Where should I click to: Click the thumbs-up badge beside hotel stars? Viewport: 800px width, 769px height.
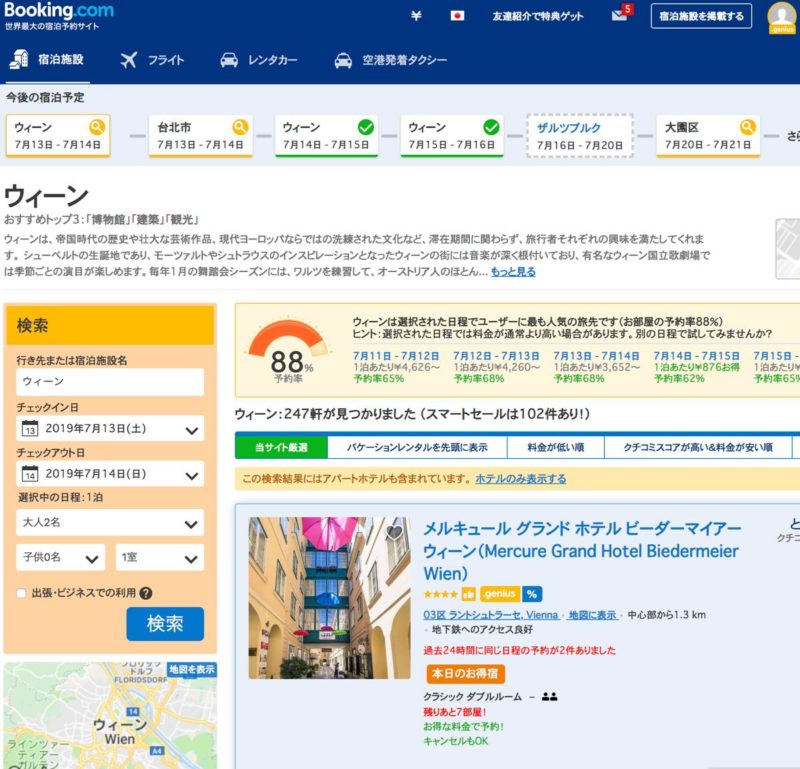(x=468, y=594)
